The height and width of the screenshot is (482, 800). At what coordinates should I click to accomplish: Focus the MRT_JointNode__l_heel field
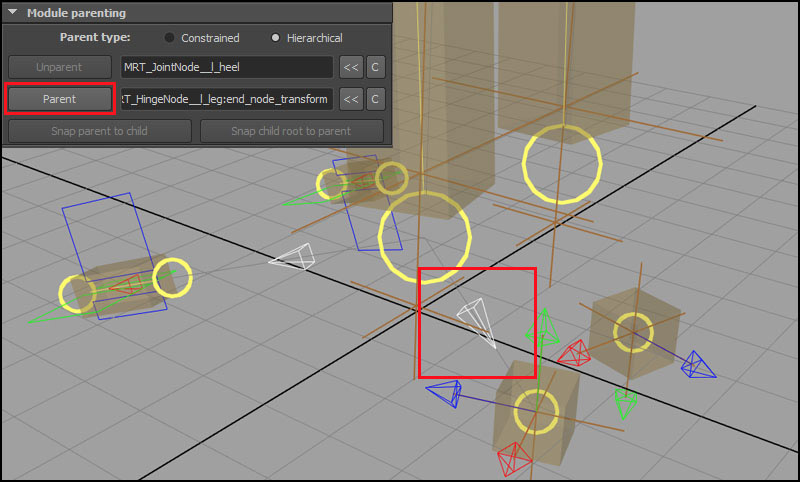click(x=227, y=67)
